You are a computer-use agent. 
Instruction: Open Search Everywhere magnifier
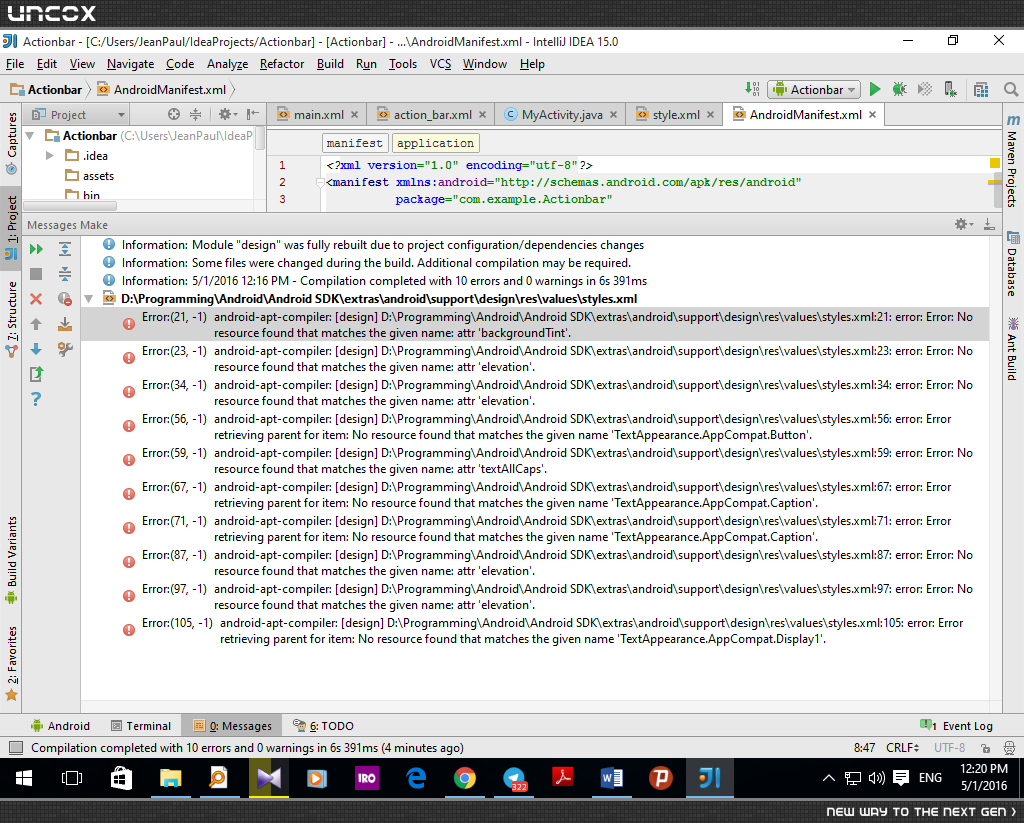1010,89
